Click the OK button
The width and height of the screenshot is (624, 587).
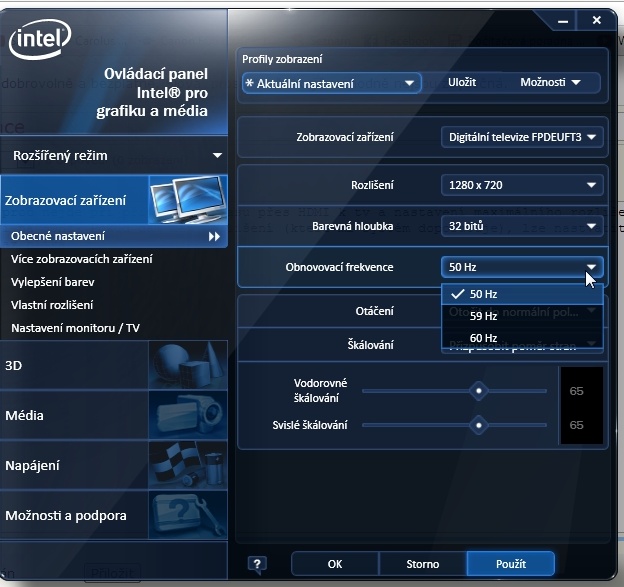tap(335, 564)
